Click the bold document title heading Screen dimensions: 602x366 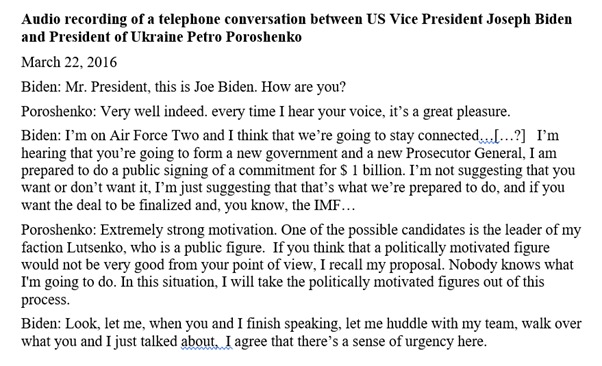[296, 28]
